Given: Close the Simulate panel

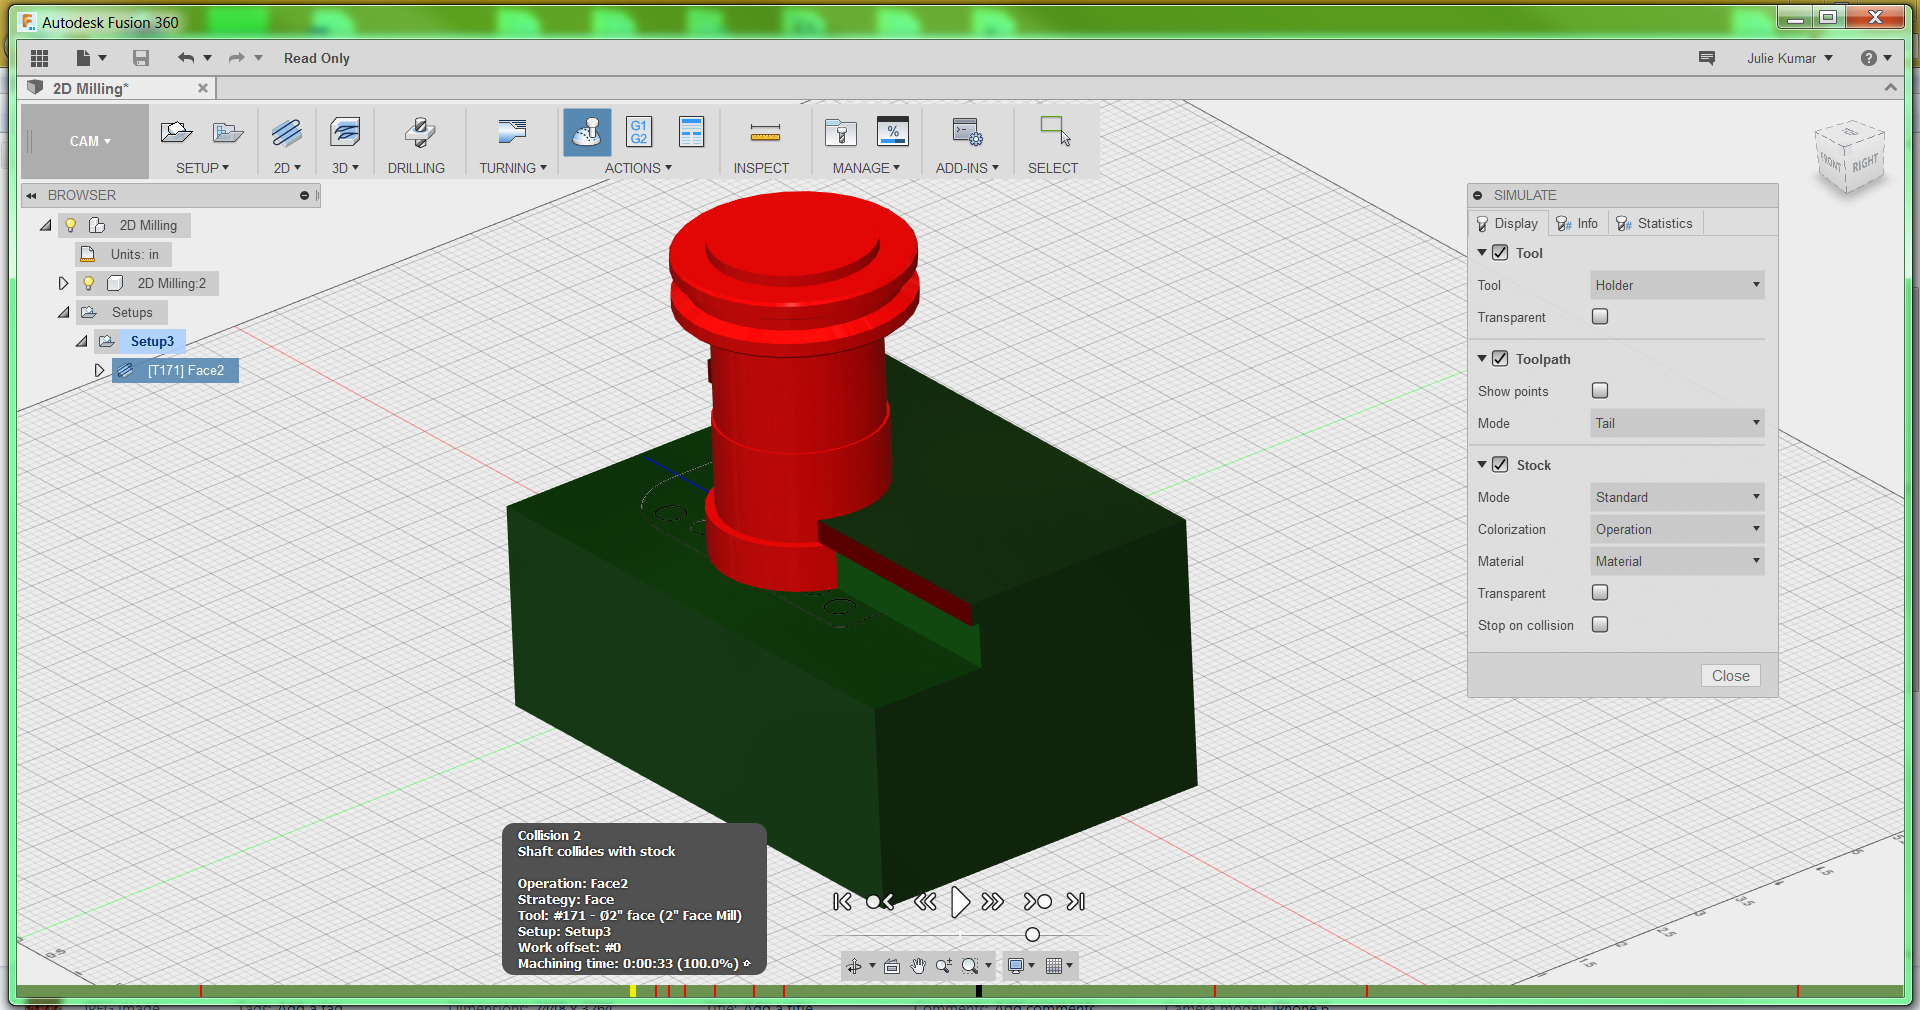Looking at the screenshot, I should tap(1731, 676).
